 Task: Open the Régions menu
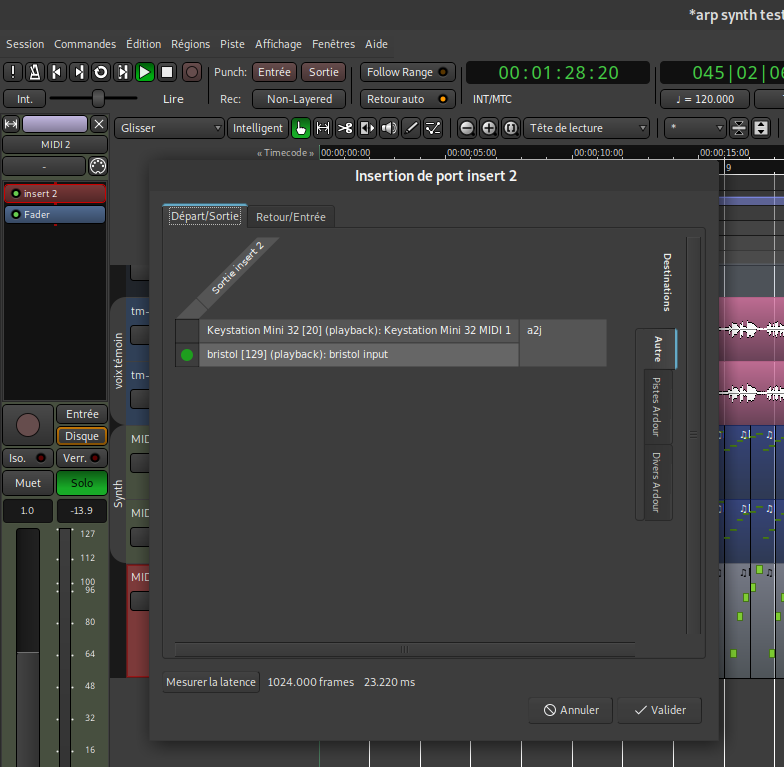[190, 44]
